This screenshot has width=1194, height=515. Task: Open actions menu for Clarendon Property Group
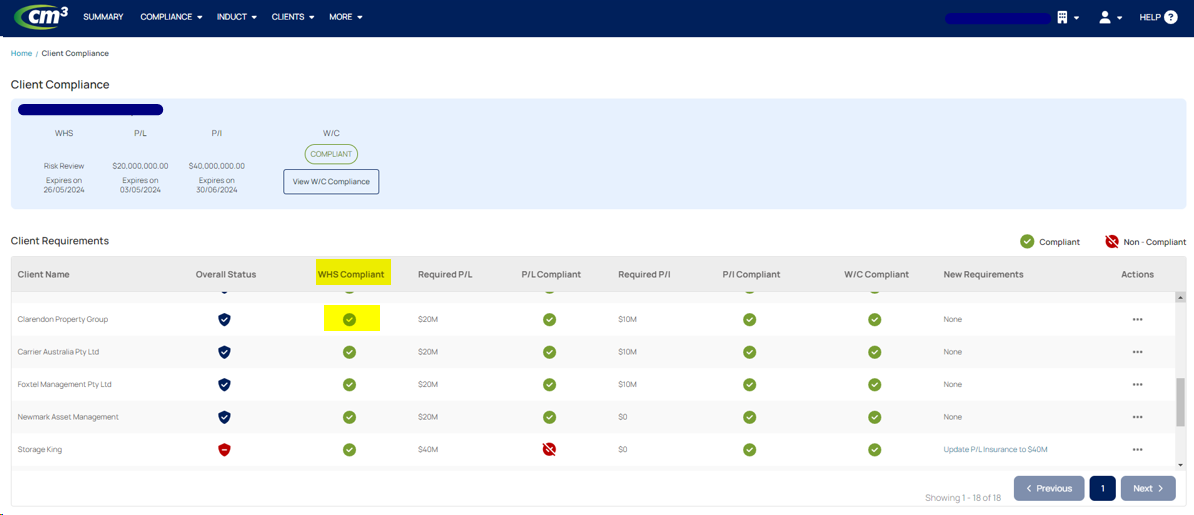(1138, 319)
